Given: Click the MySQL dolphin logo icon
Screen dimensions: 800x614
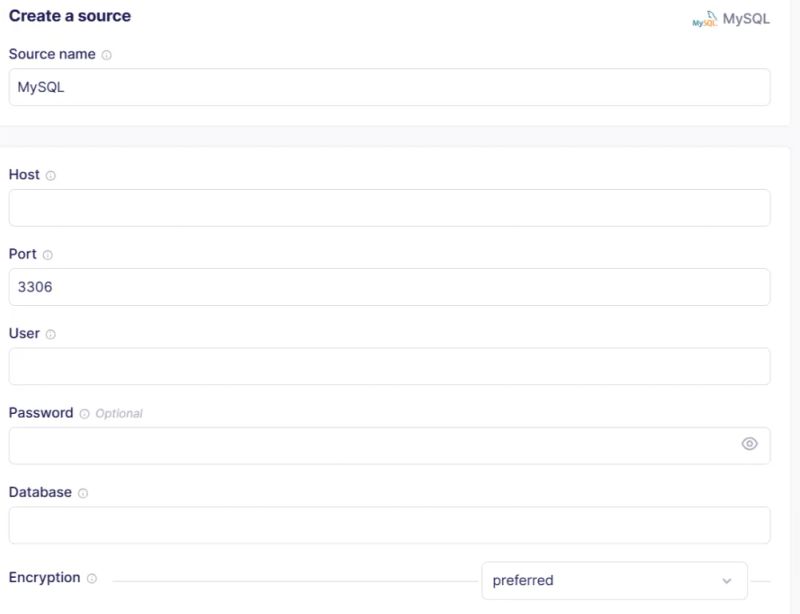Looking at the screenshot, I should [705, 19].
